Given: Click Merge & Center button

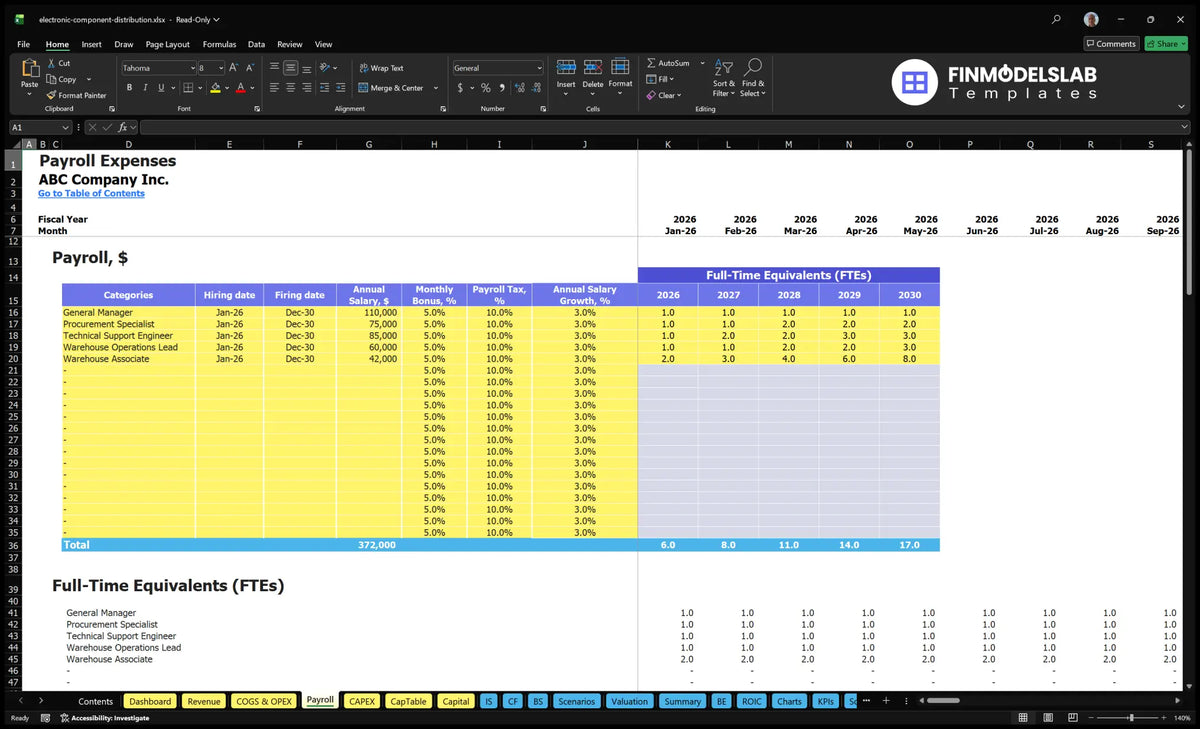Looking at the screenshot, I should tap(391, 88).
